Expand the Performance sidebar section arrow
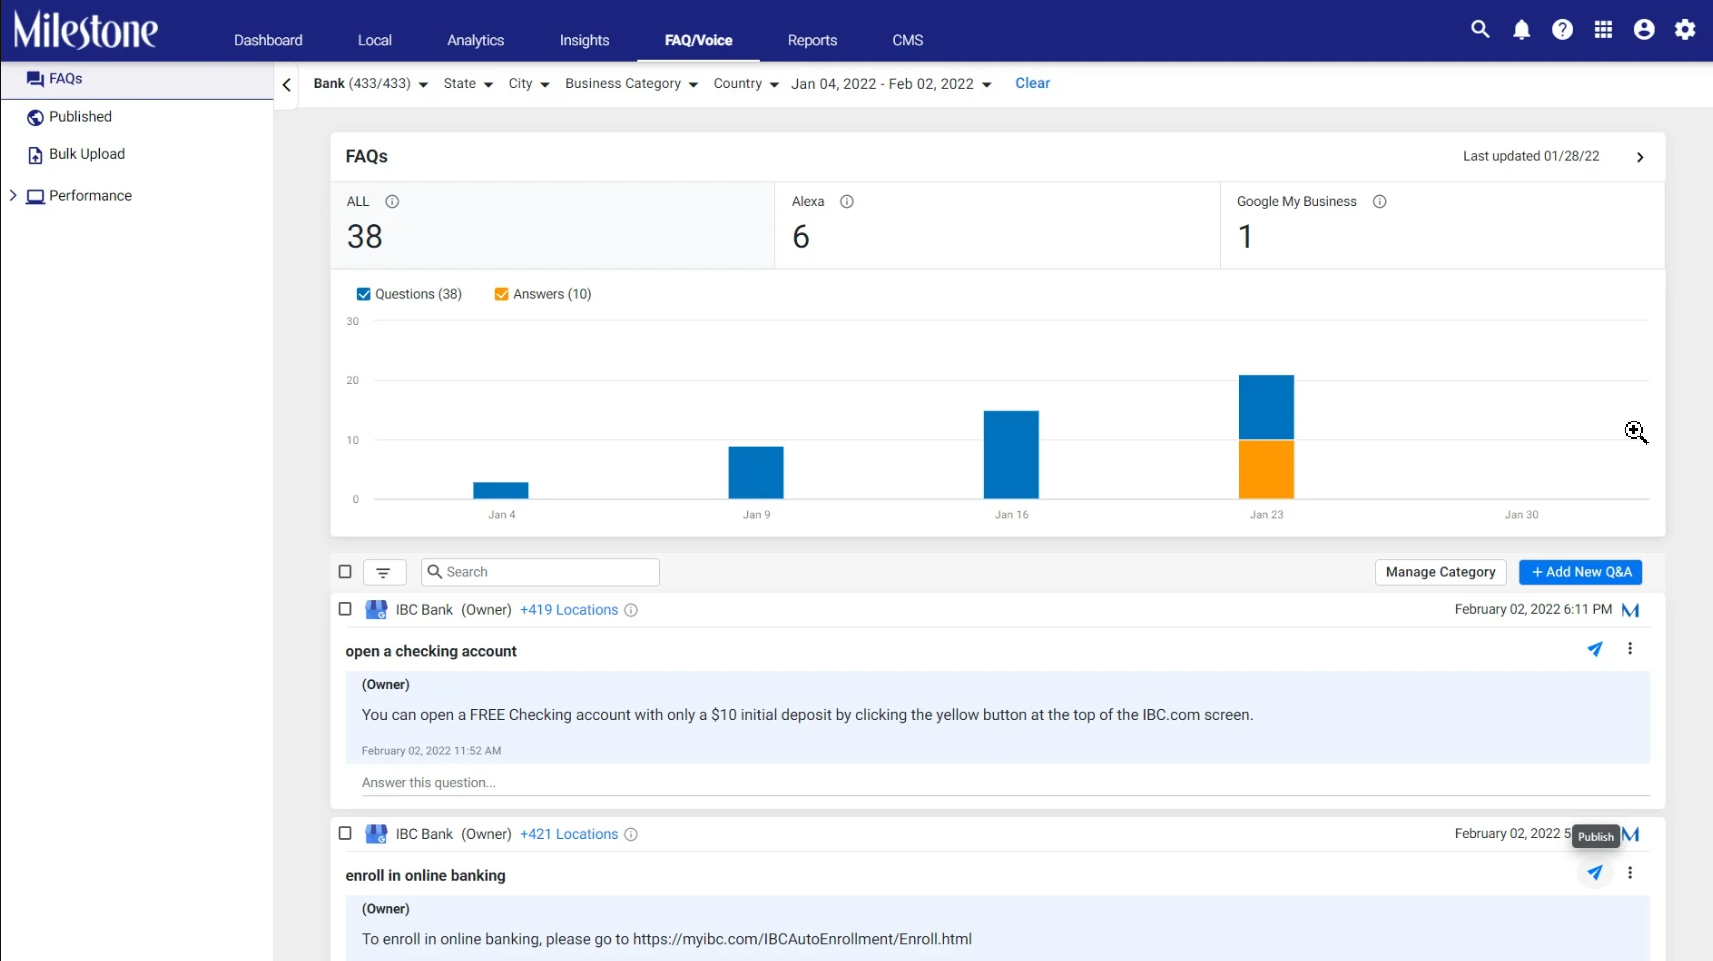The width and height of the screenshot is (1713, 961). pyautogui.click(x=13, y=195)
